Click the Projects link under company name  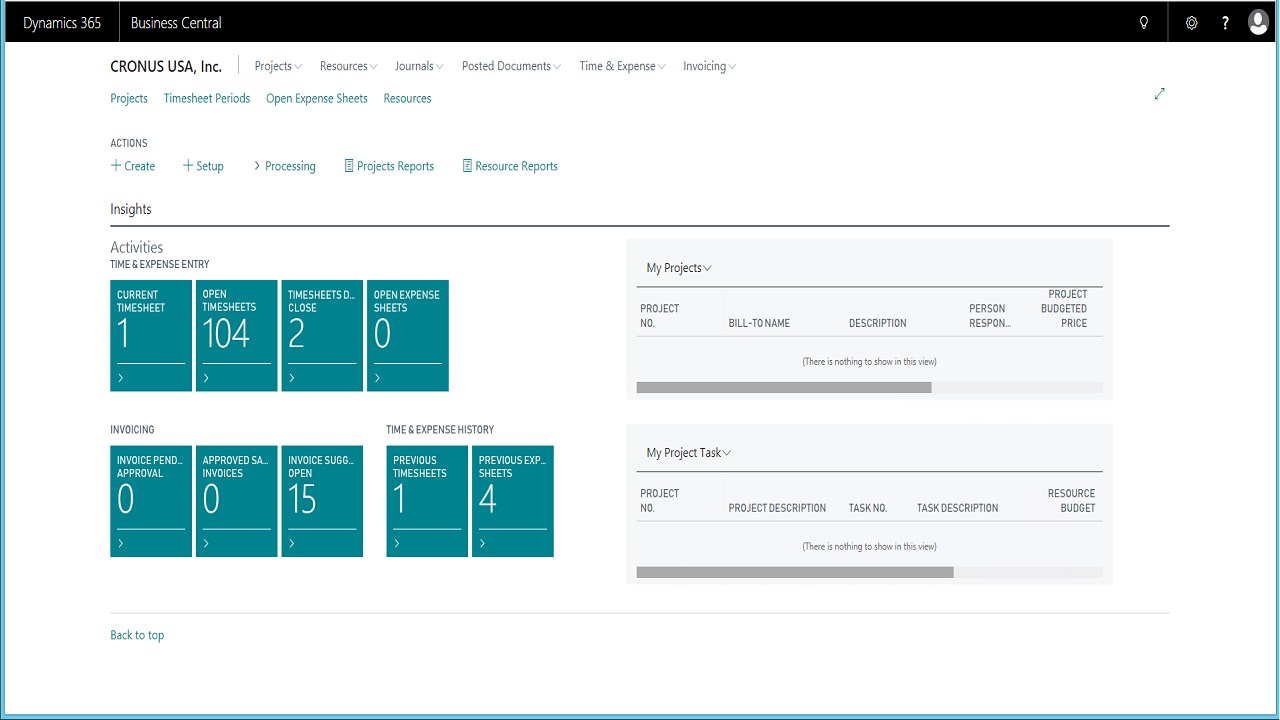click(x=129, y=98)
